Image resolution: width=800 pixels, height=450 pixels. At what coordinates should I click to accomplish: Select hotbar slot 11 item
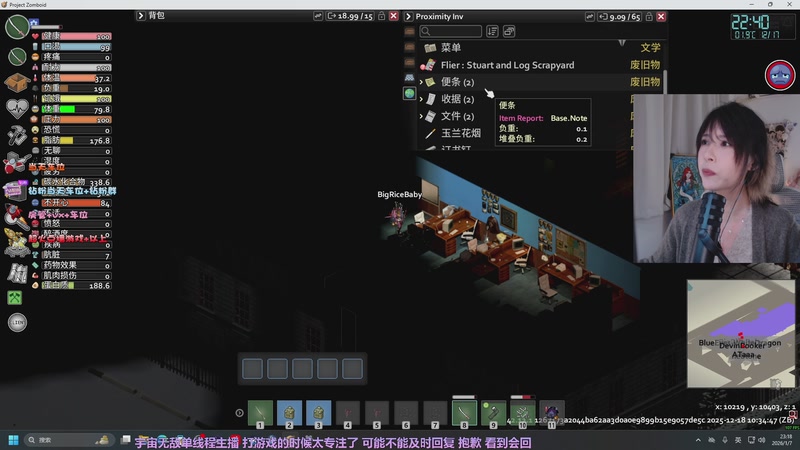click(552, 413)
